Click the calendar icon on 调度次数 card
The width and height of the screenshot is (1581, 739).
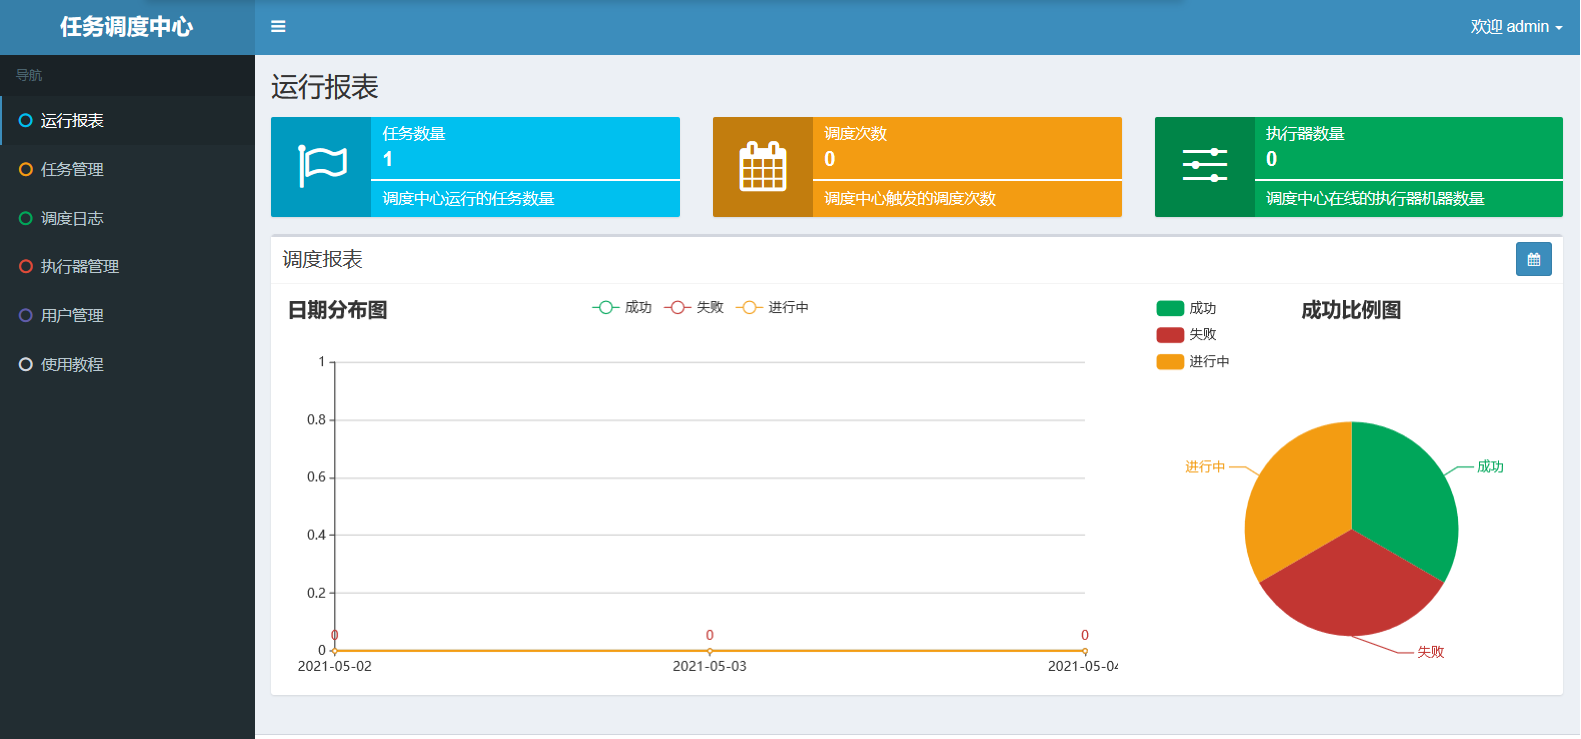tap(763, 166)
